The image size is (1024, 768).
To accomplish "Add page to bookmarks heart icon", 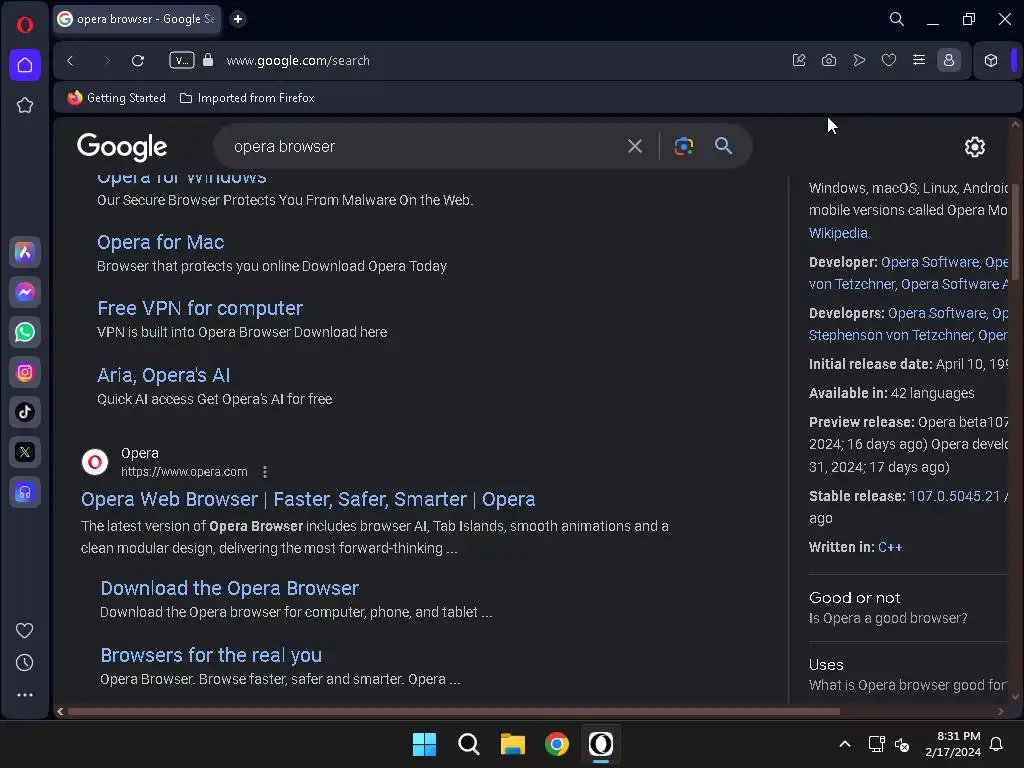I will coord(889,60).
